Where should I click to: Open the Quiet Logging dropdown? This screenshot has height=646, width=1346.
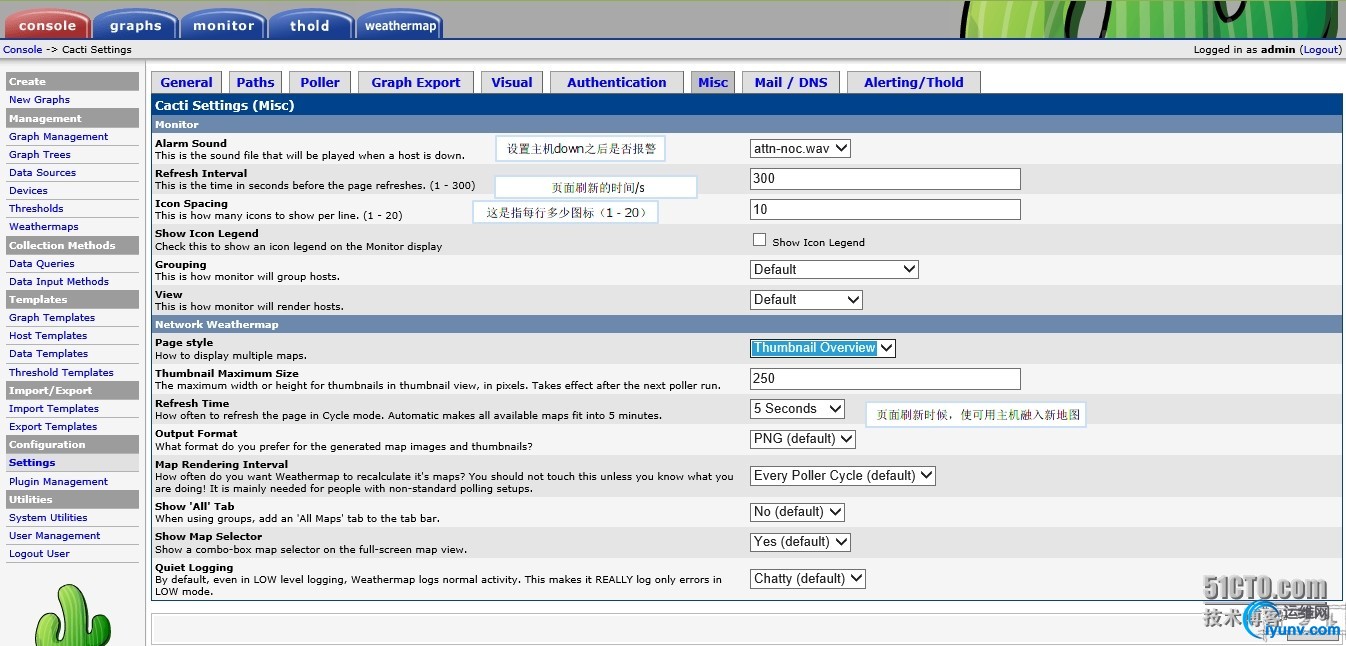[x=808, y=578]
